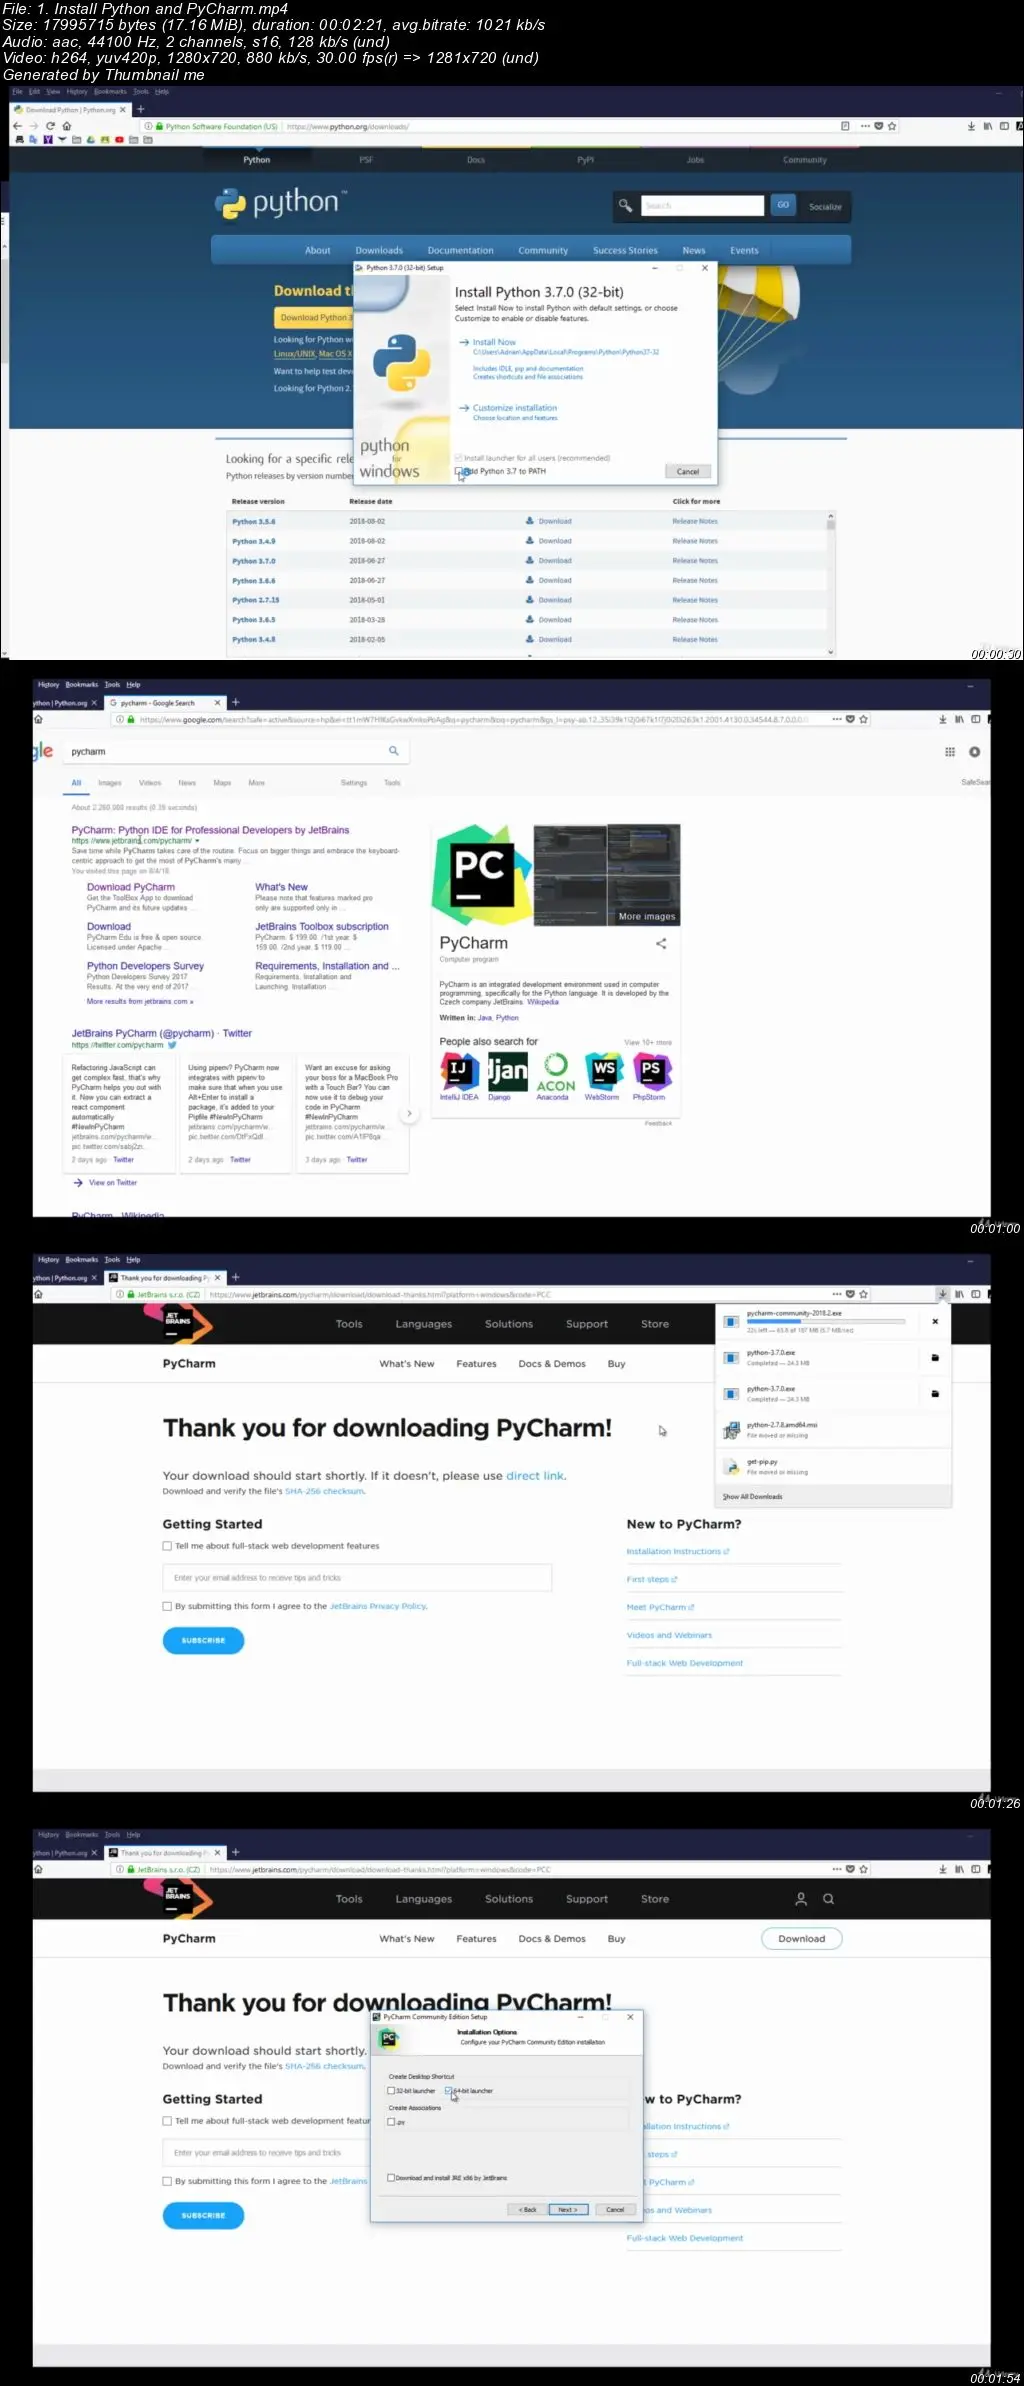Click bookmark star in the python.org address bar
Image resolution: width=1024 pixels, height=2386 pixels.
[892, 126]
